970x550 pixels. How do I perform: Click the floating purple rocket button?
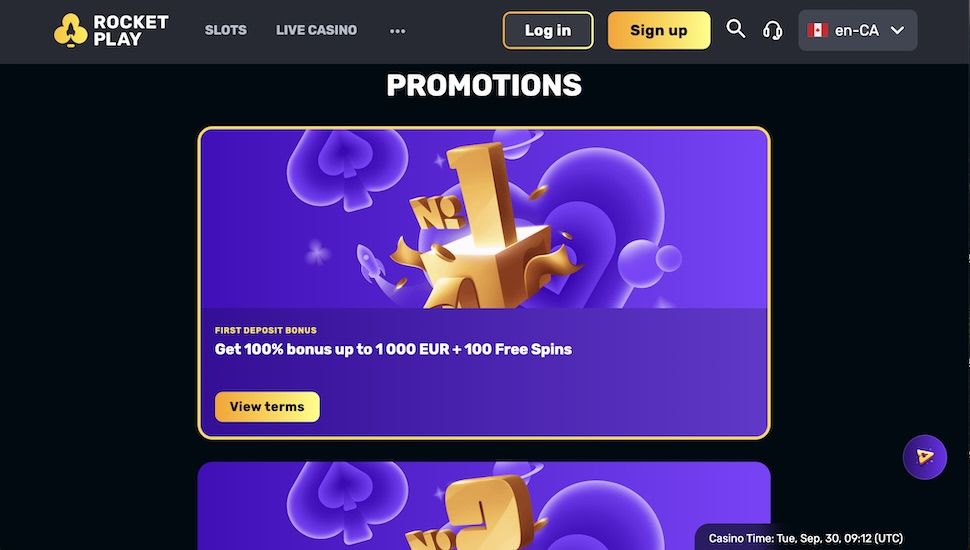point(924,457)
